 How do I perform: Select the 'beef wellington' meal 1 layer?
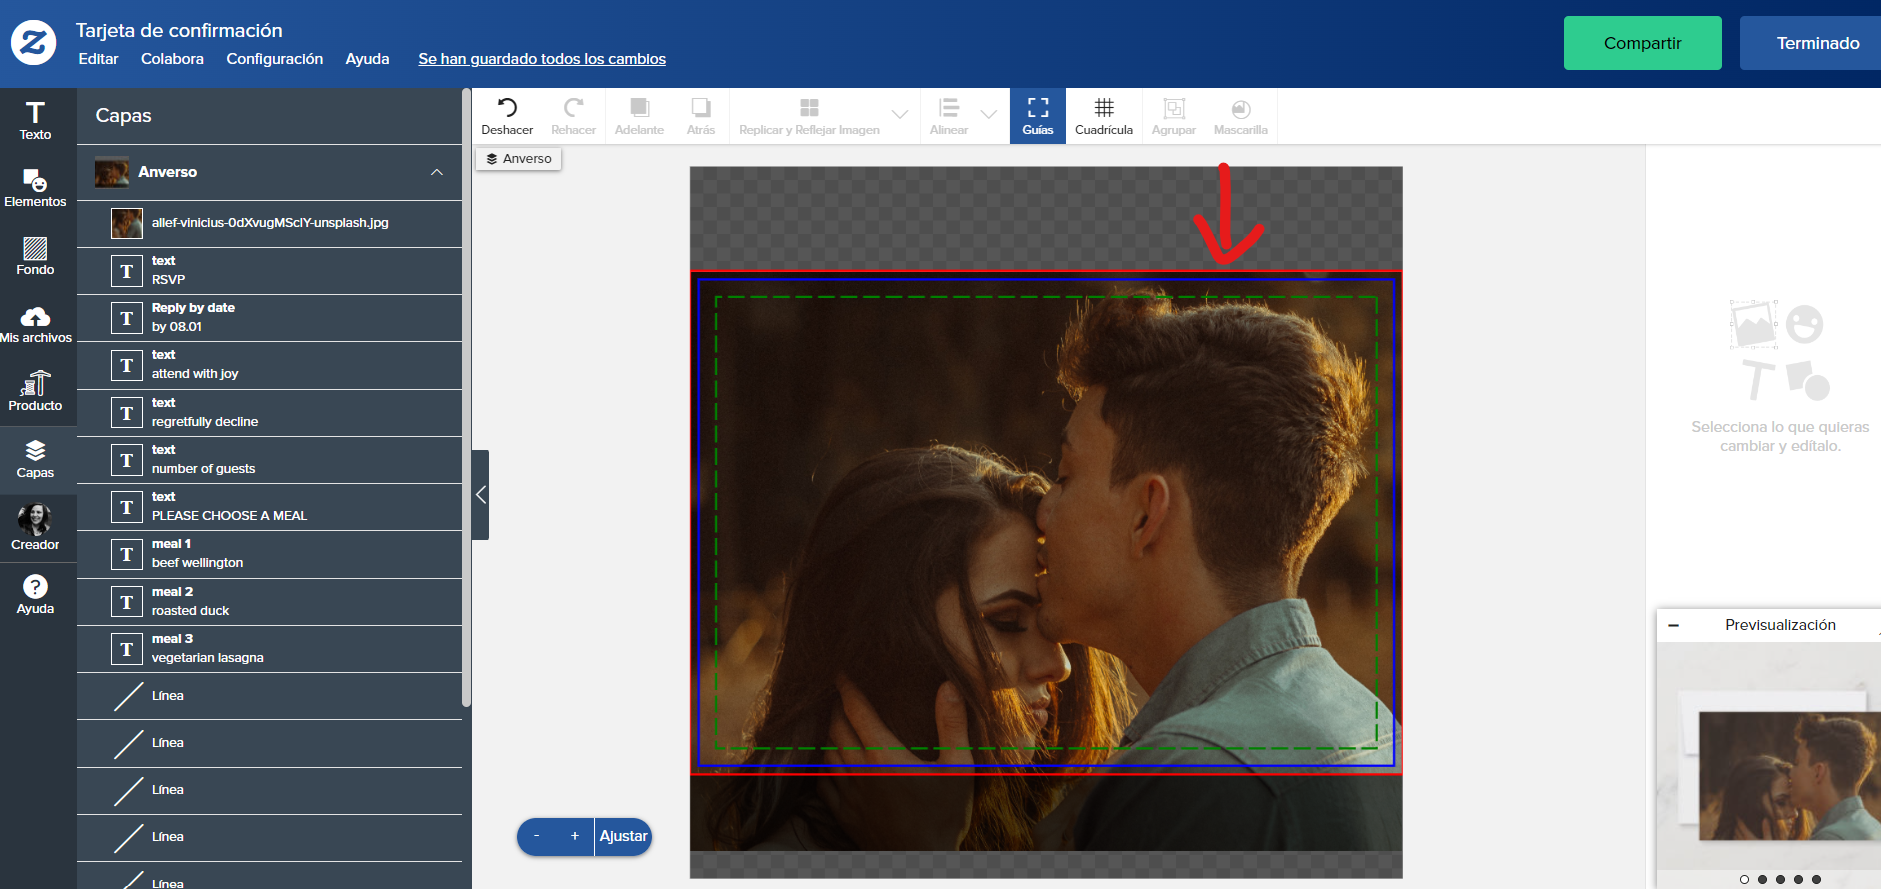[269, 554]
